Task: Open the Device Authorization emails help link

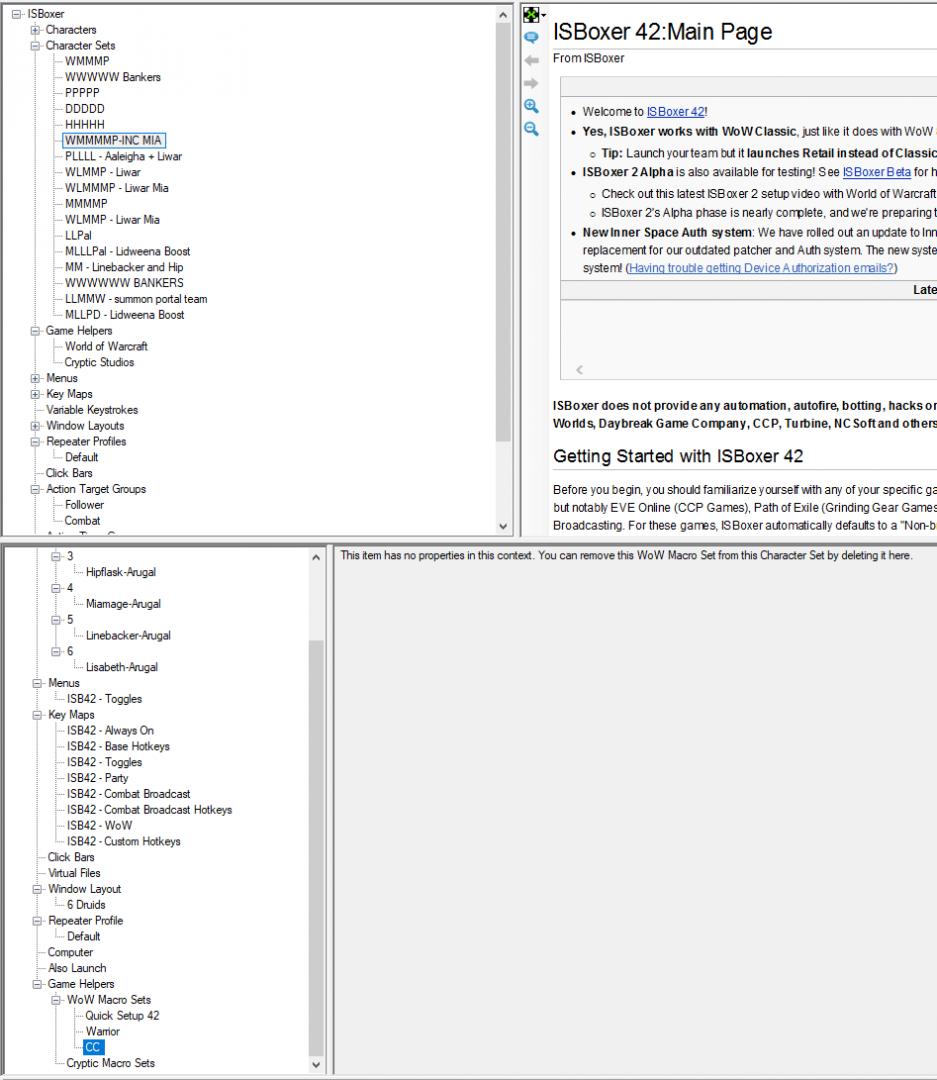Action: [x=761, y=268]
